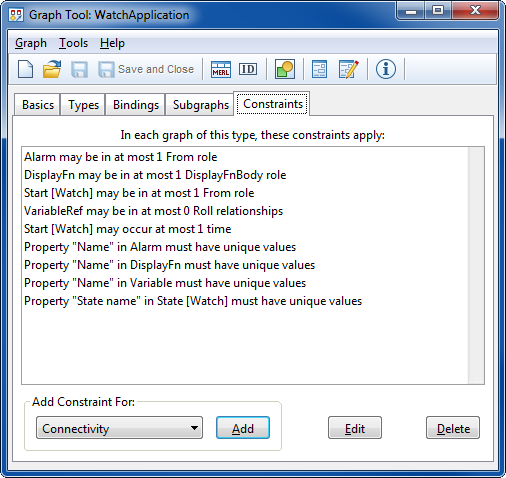
Task: Open the symbol editor shapes icon
Action: click(x=285, y=69)
